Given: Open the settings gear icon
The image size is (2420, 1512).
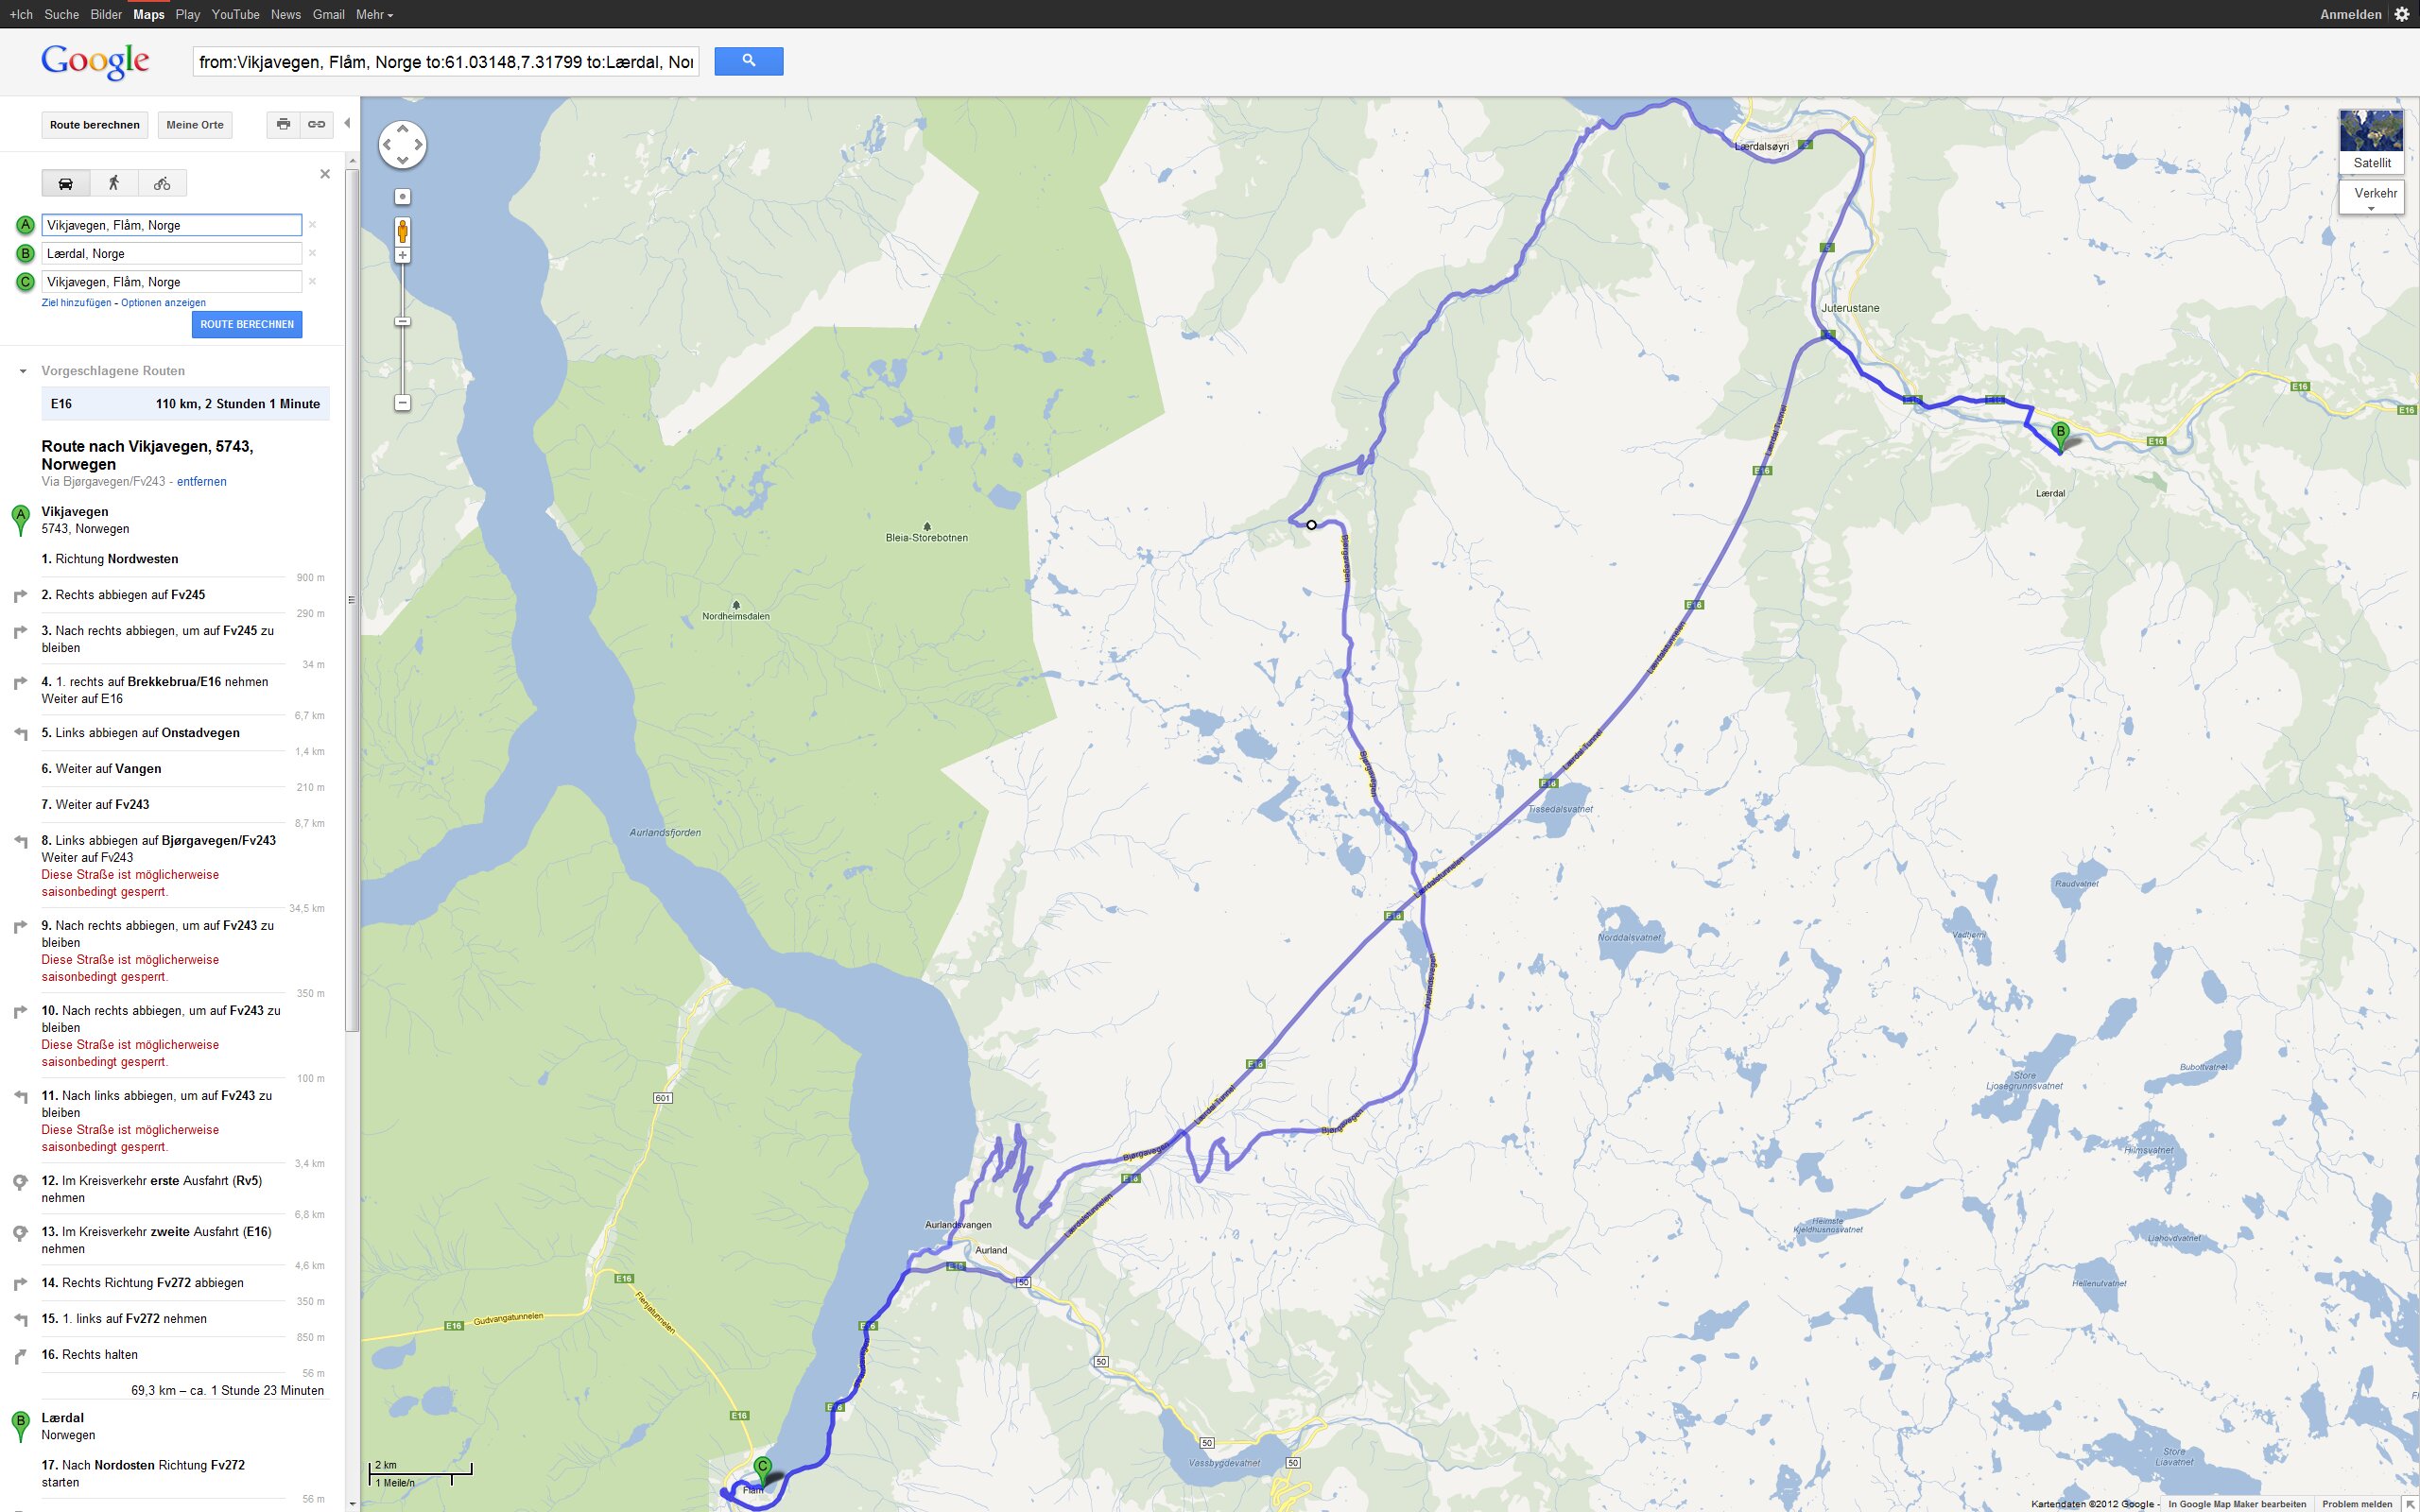Looking at the screenshot, I should [x=2402, y=14].
